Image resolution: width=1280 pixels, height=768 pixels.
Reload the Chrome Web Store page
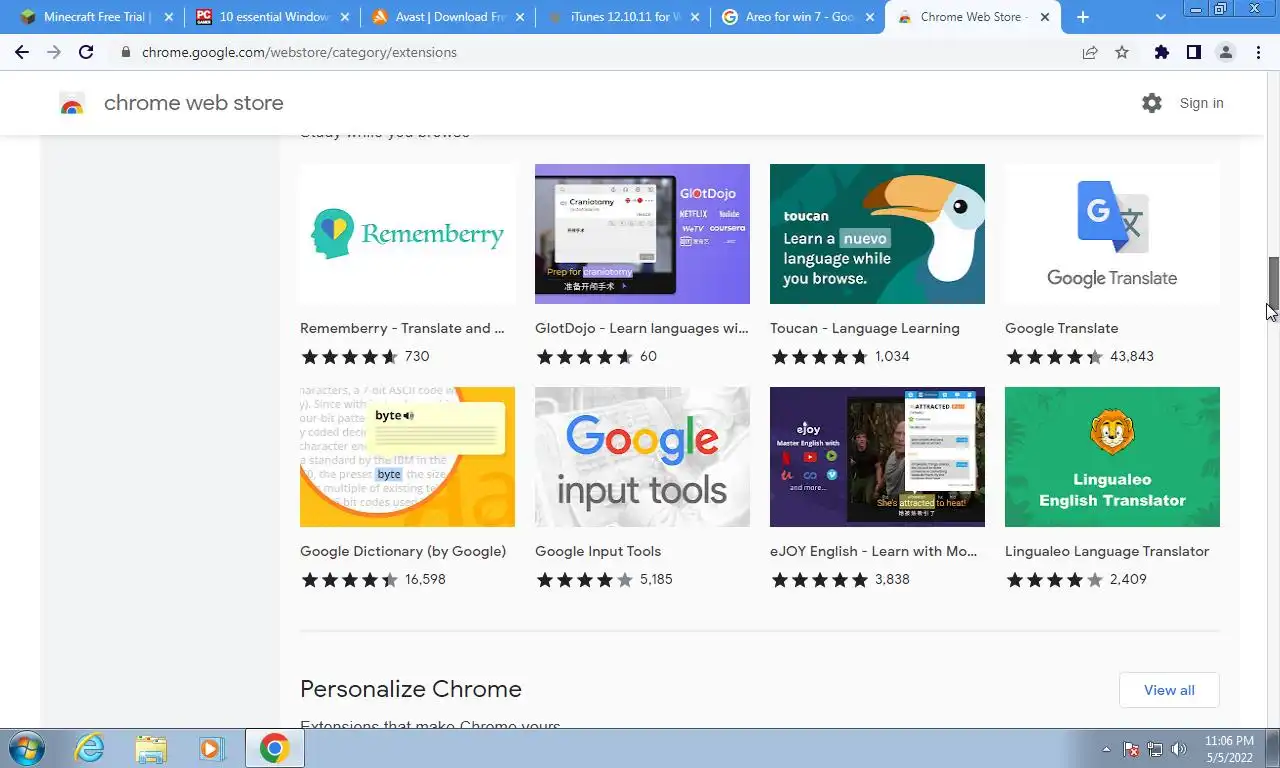point(86,52)
